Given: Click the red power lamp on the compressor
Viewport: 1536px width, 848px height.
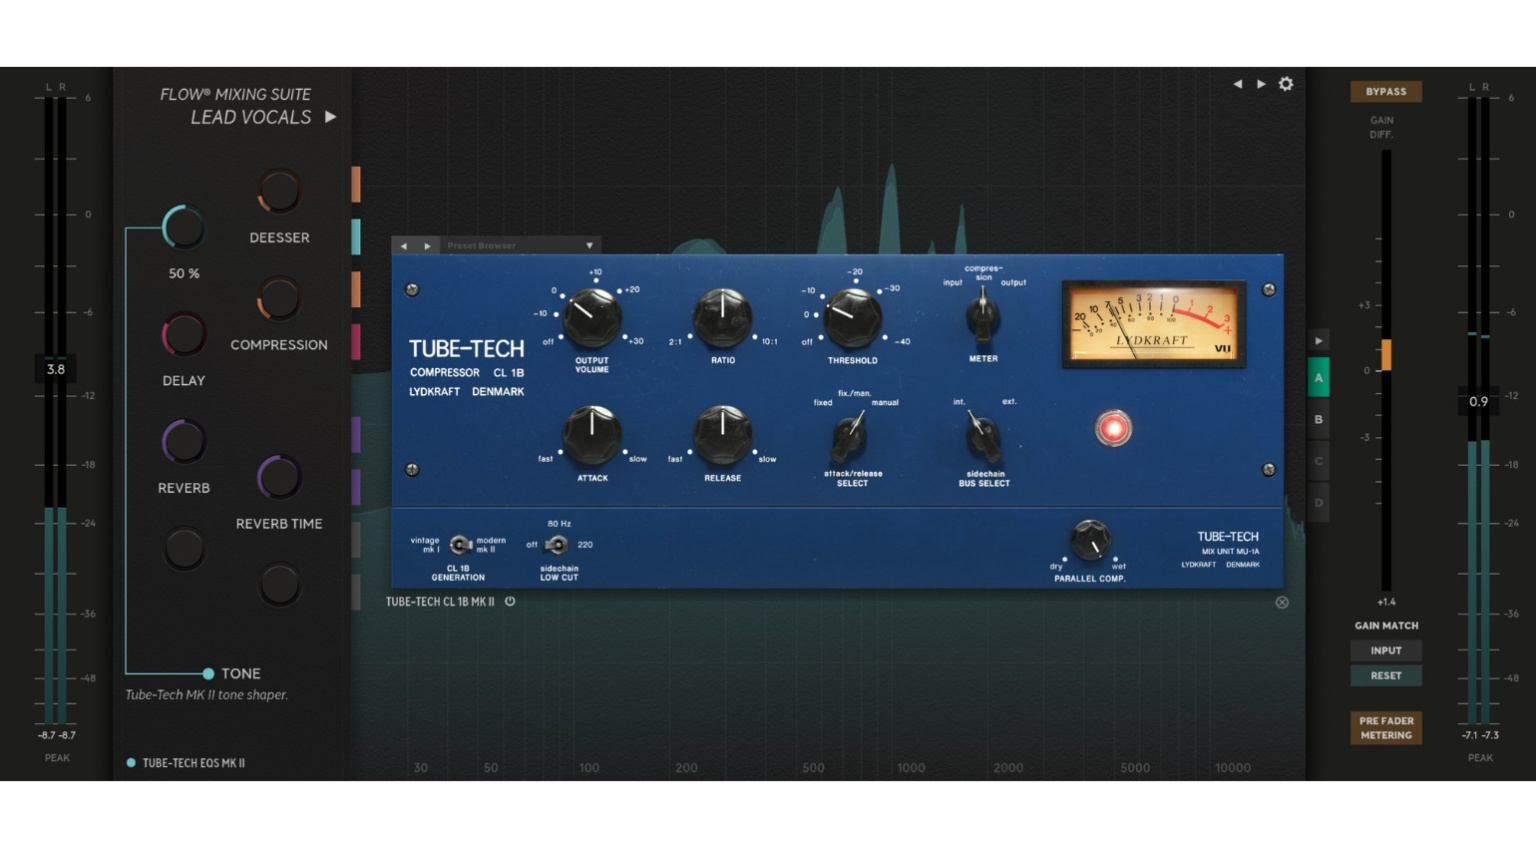Looking at the screenshot, I should click(x=1113, y=427).
